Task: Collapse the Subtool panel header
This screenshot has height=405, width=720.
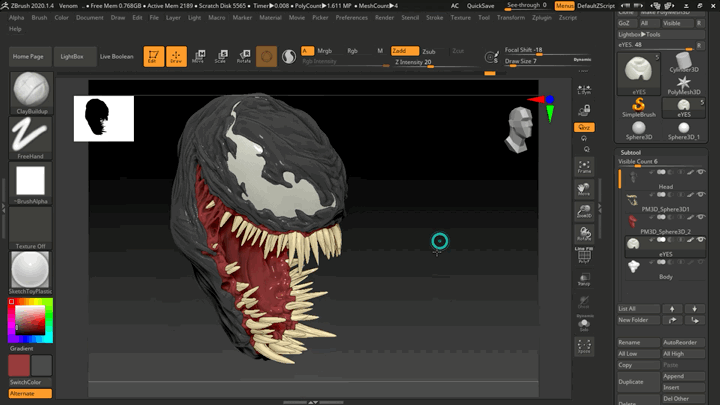Action: pyautogui.click(x=630, y=152)
